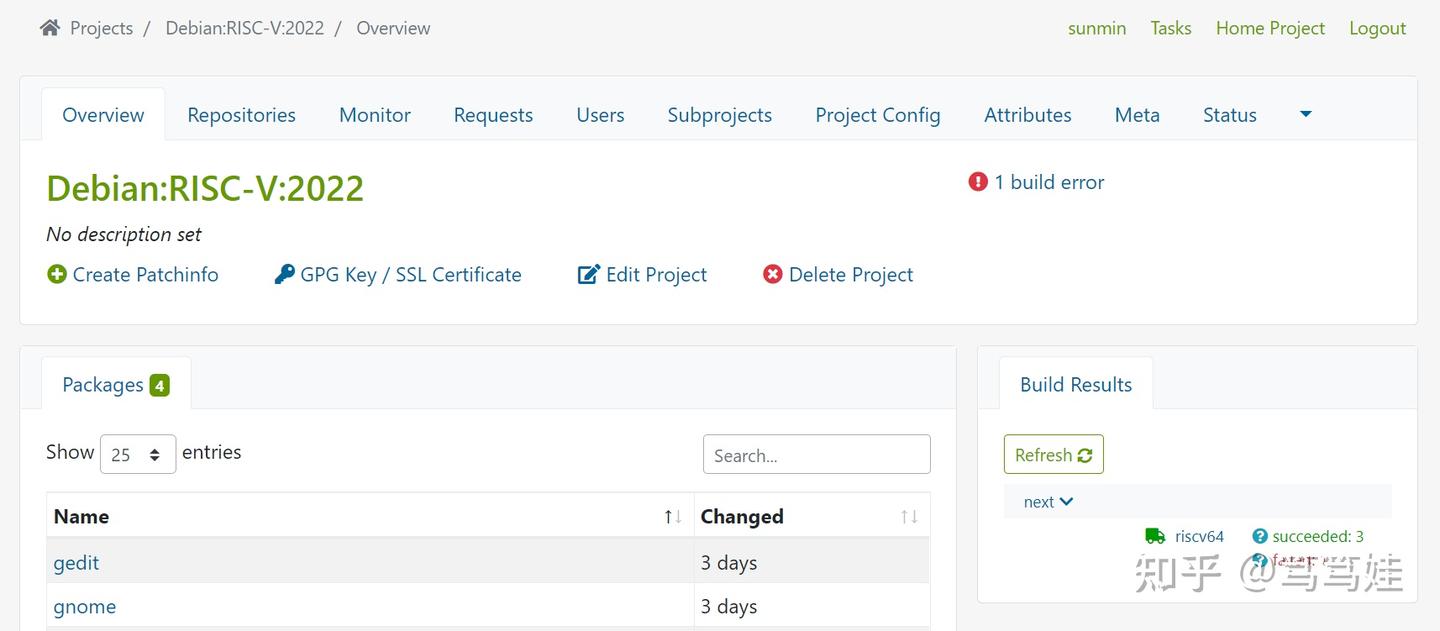Sort packages by the Changed column
Viewport: 1440px width, 631px height.
point(909,517)
